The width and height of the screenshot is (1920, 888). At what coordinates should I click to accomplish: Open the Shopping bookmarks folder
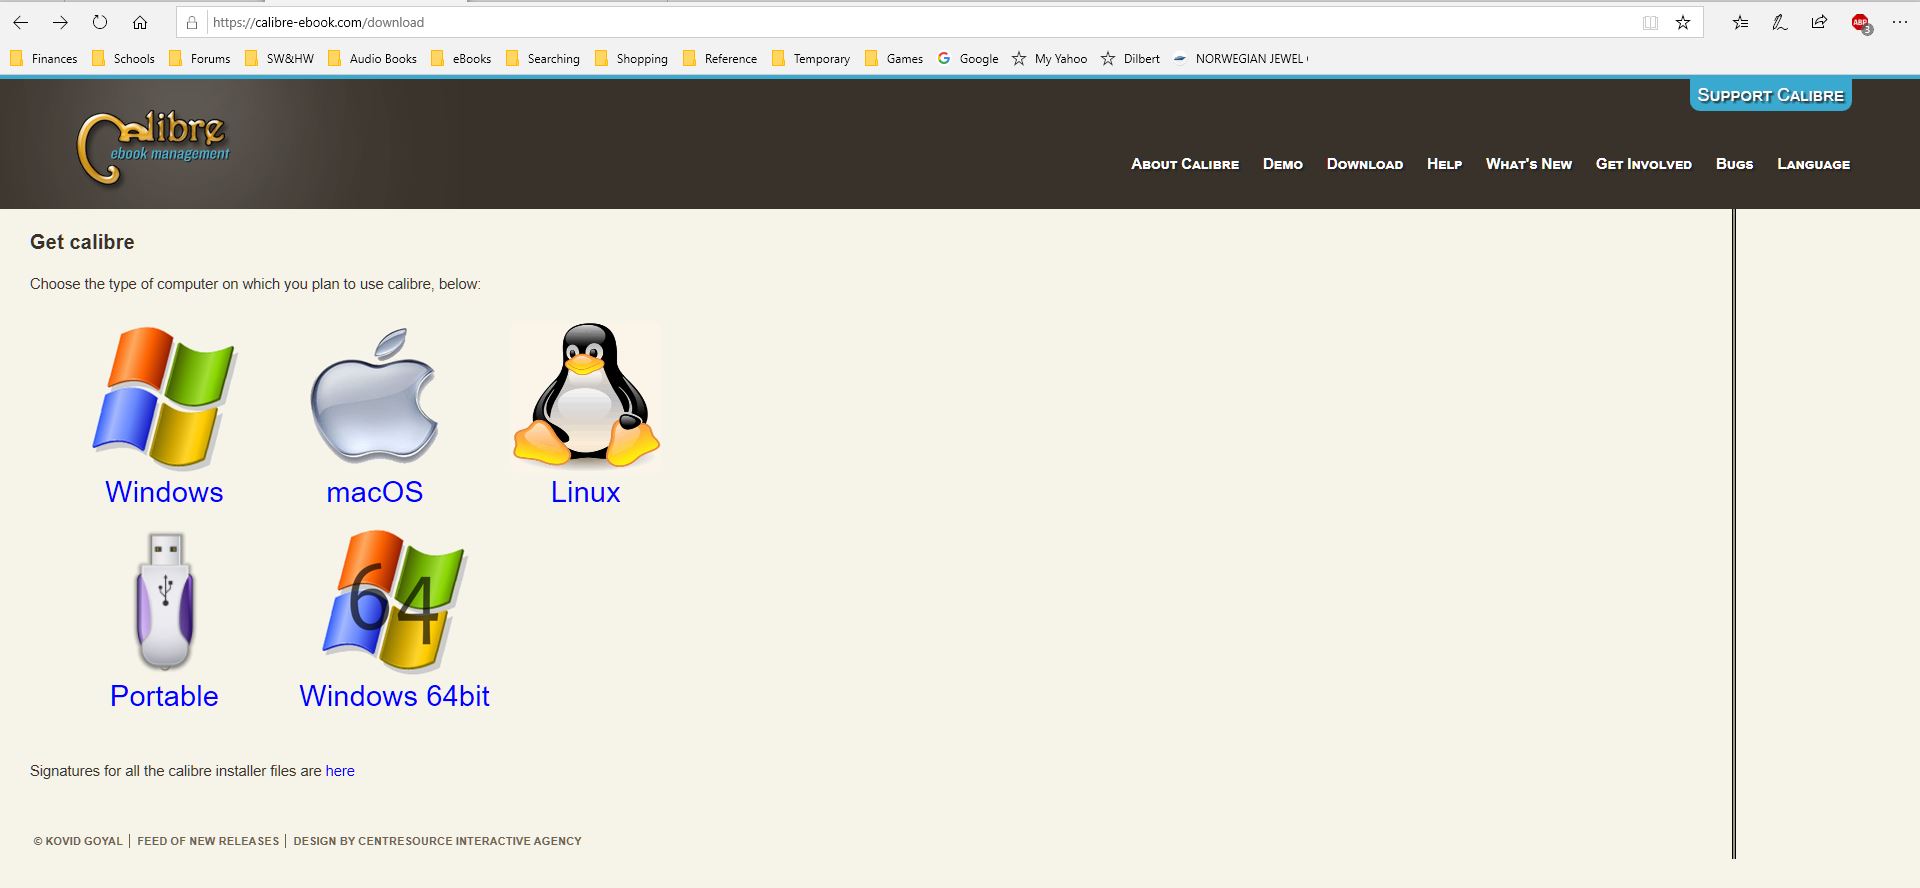click(x=631, y=59)
